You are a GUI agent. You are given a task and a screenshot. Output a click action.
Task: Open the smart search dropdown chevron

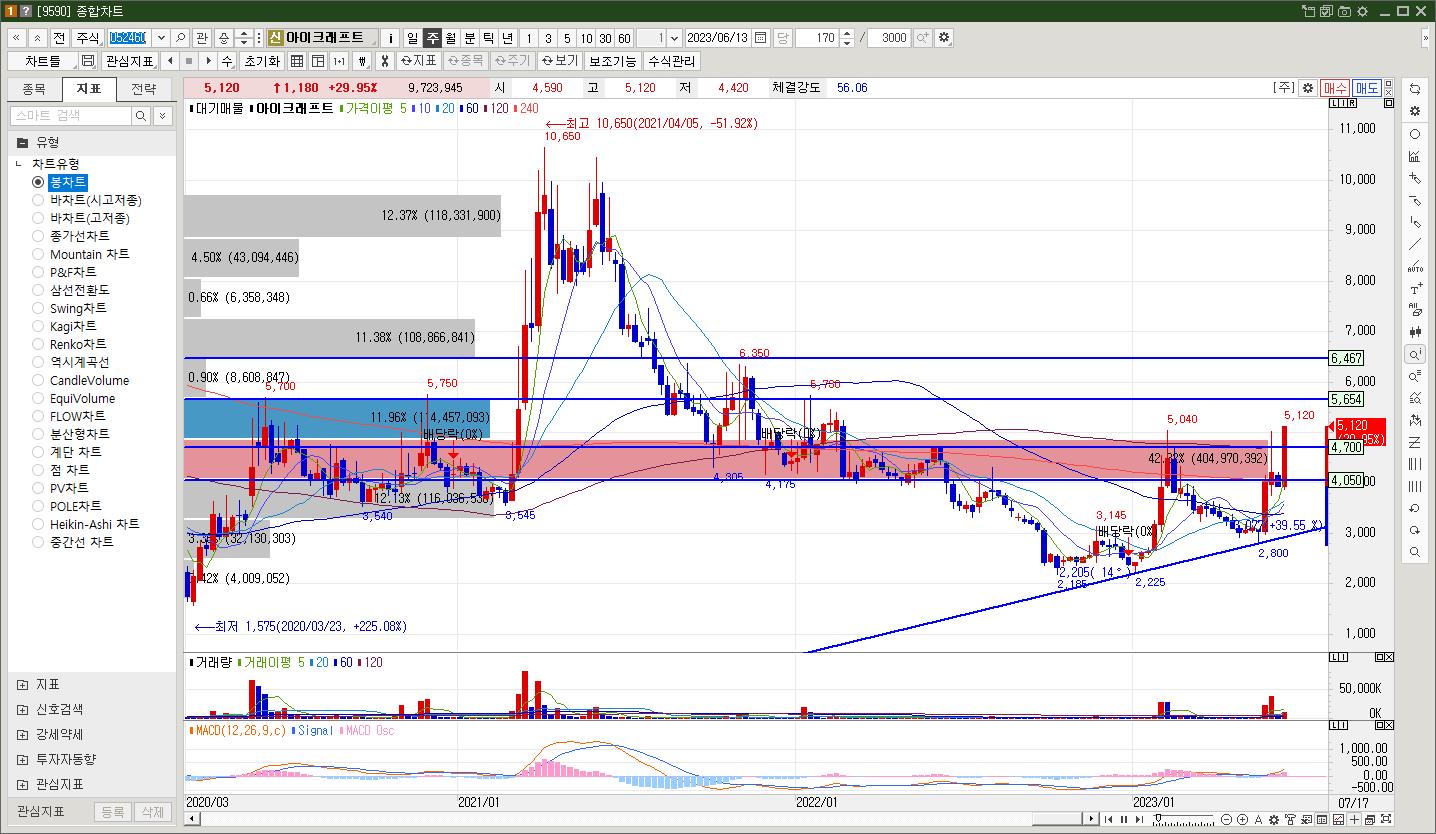tap(165, 116)
